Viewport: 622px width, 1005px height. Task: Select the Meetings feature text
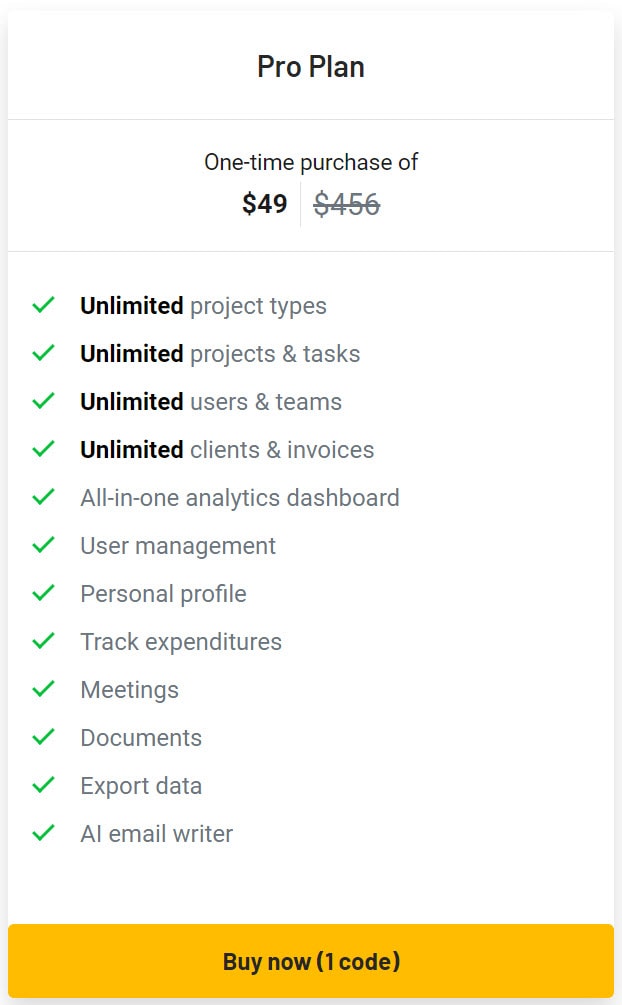tap(130, 689)
